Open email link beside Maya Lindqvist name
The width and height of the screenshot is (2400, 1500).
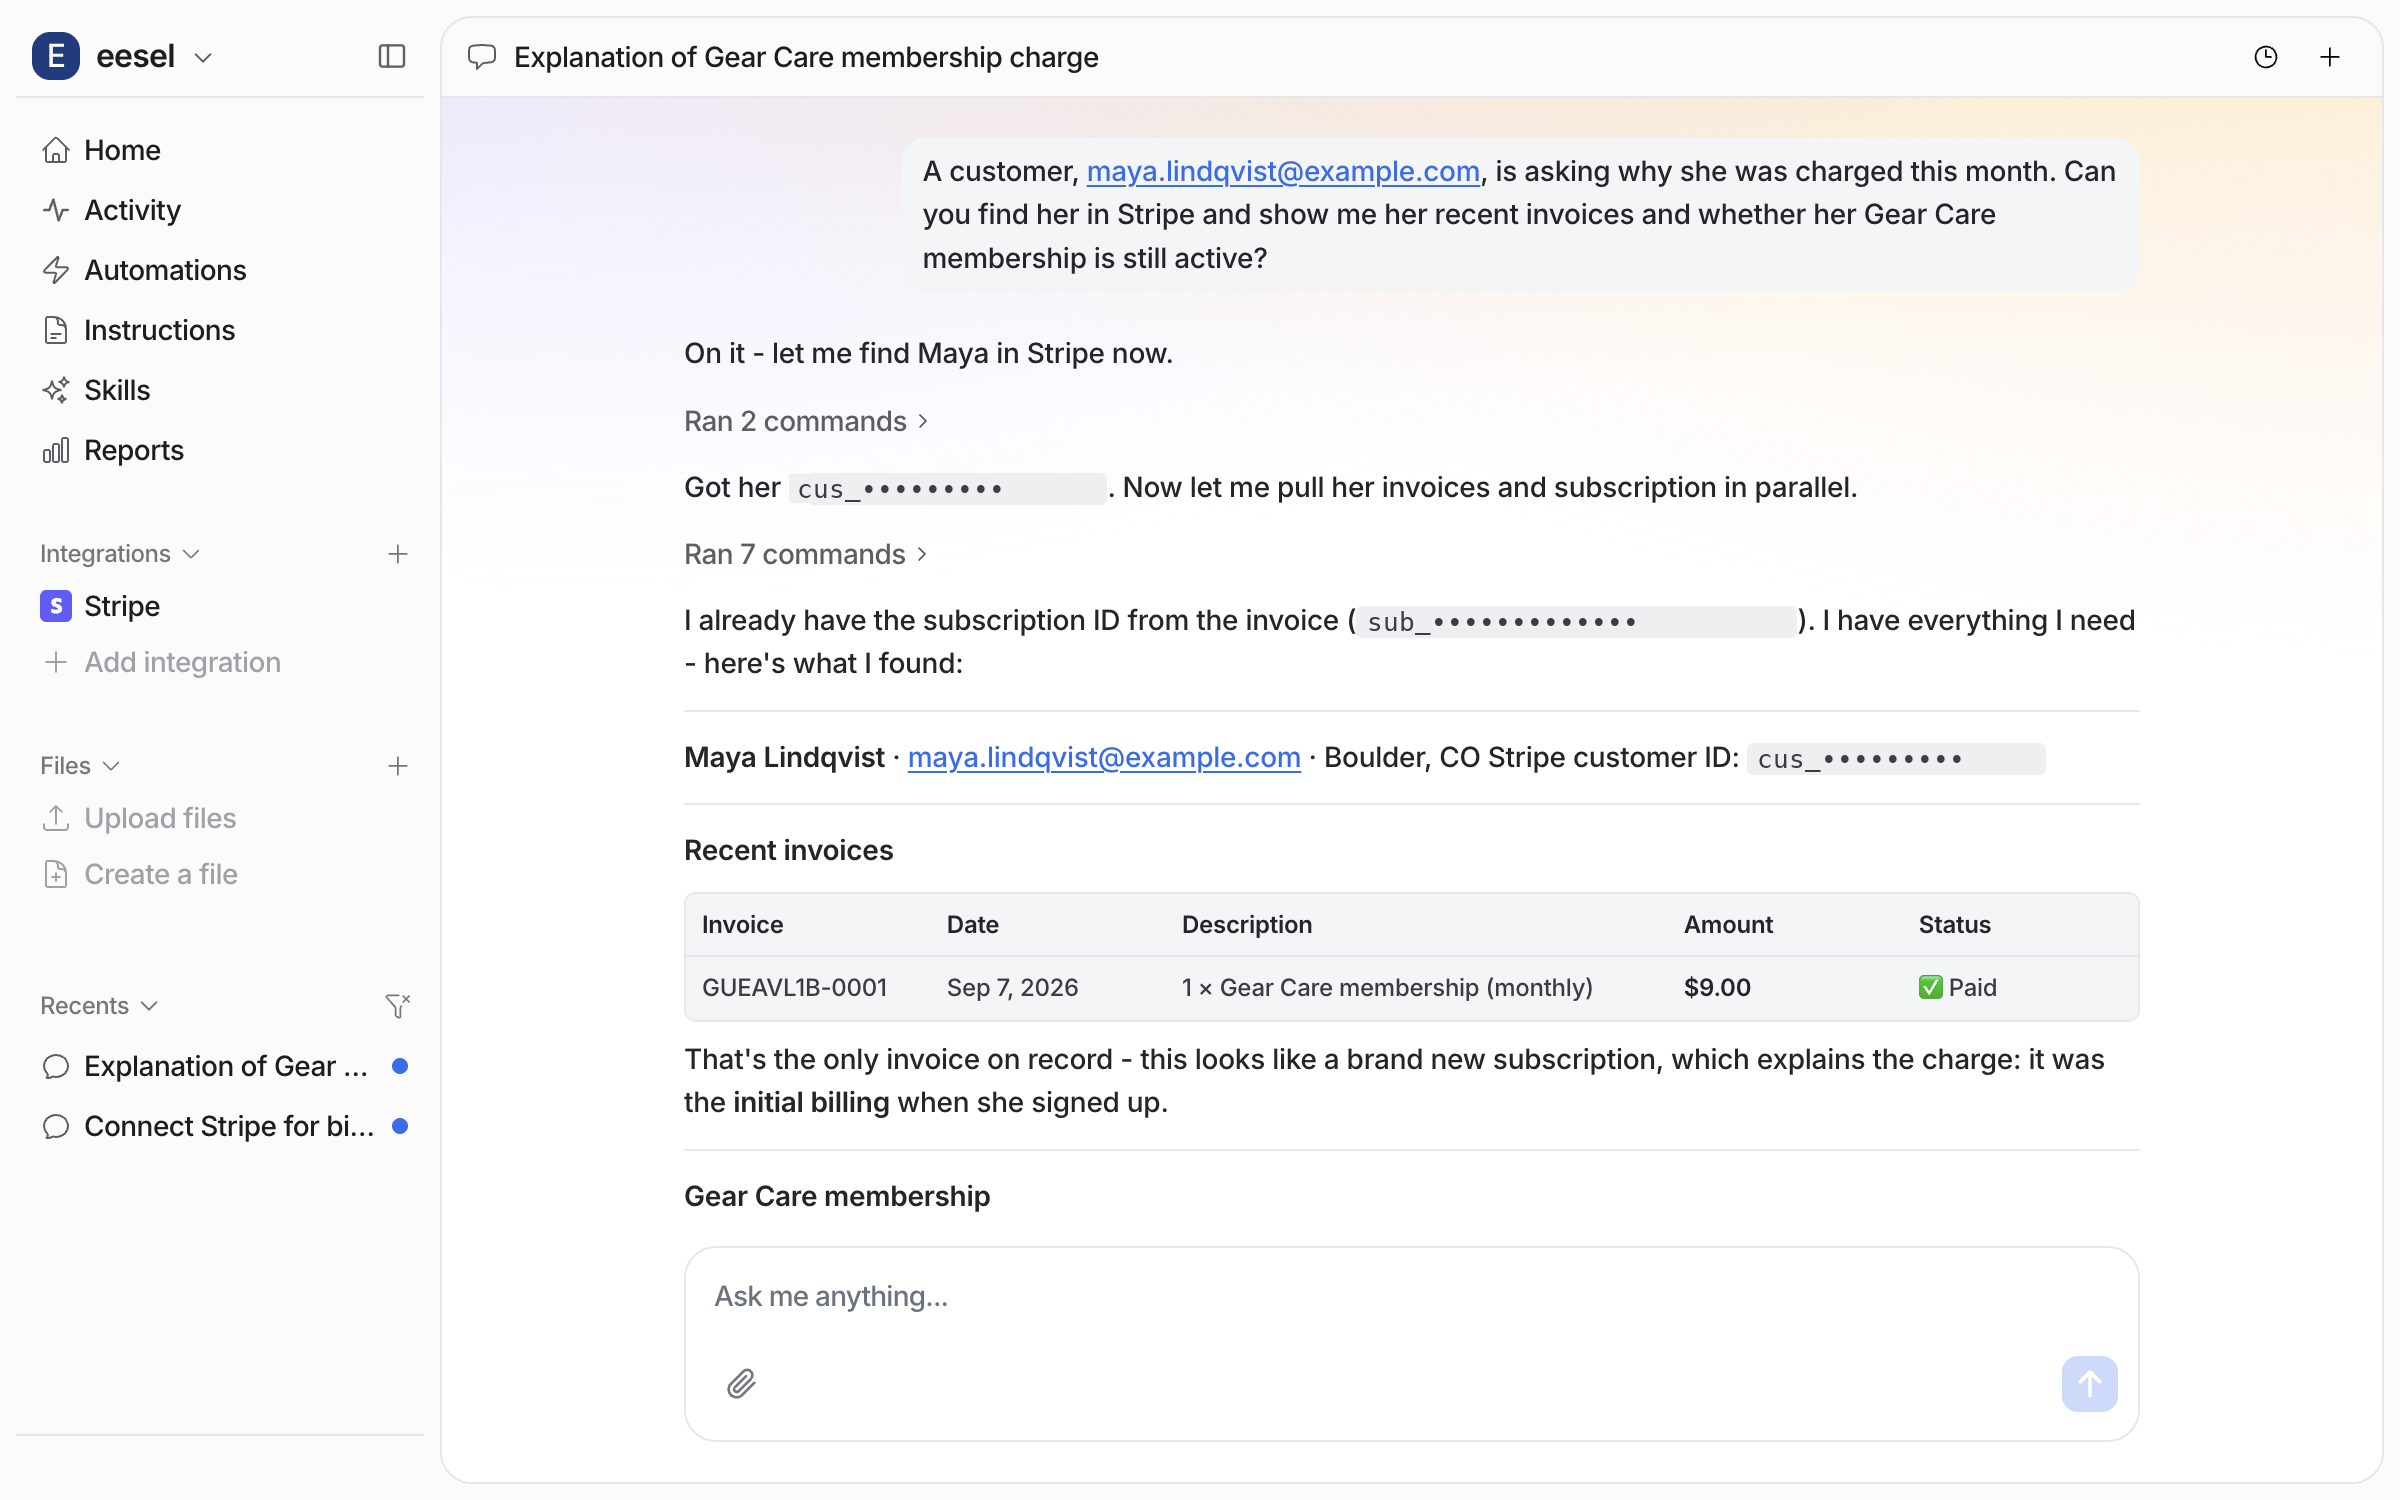(1104, 757)
